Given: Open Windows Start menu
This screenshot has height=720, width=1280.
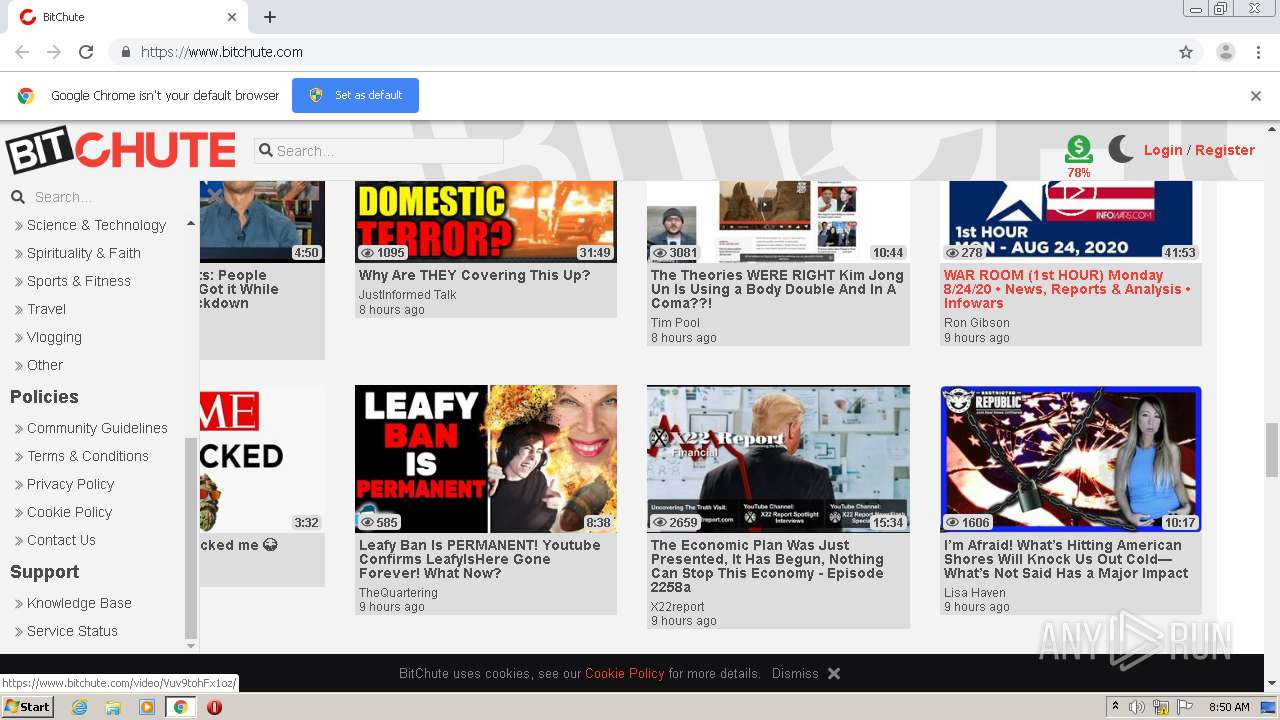Looking at the screenshot, I should point(28,707).
